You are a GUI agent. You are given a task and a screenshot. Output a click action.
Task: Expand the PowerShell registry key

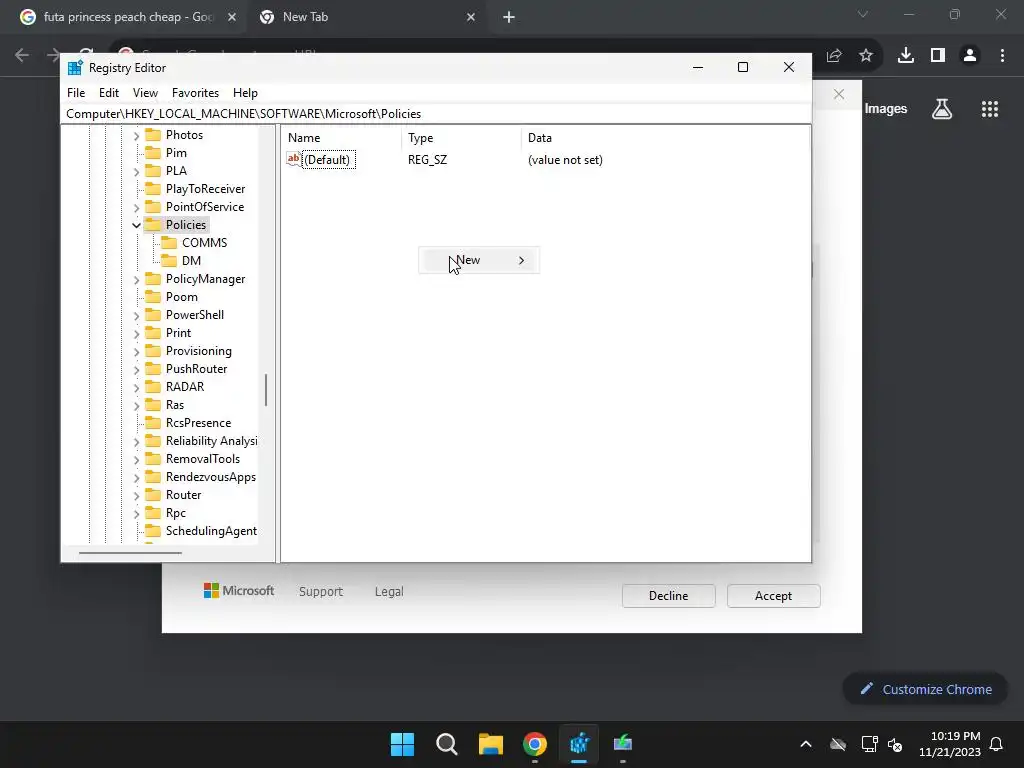coord(136,315)
